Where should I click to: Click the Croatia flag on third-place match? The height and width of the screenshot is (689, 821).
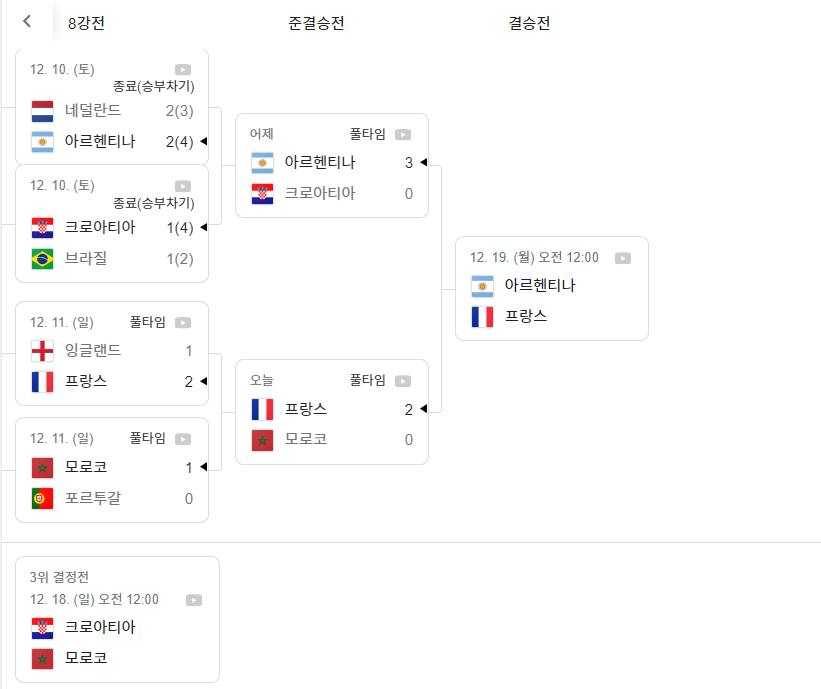coord(42,628)
